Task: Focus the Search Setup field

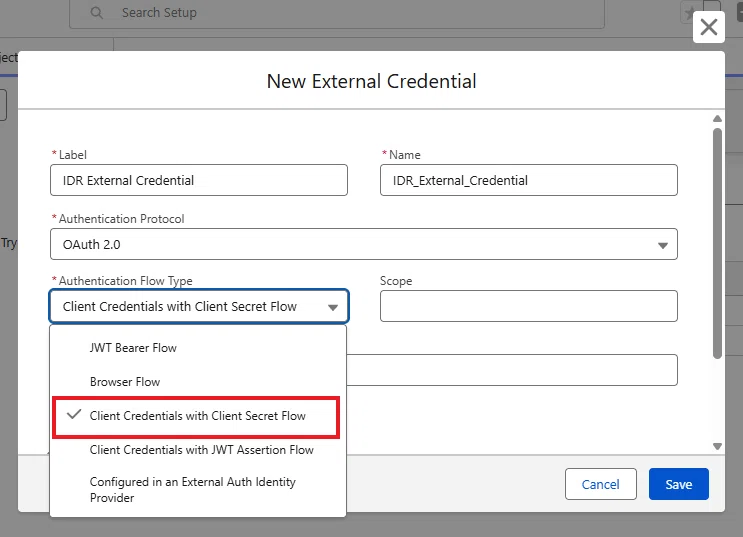Action: click(336, 13)
